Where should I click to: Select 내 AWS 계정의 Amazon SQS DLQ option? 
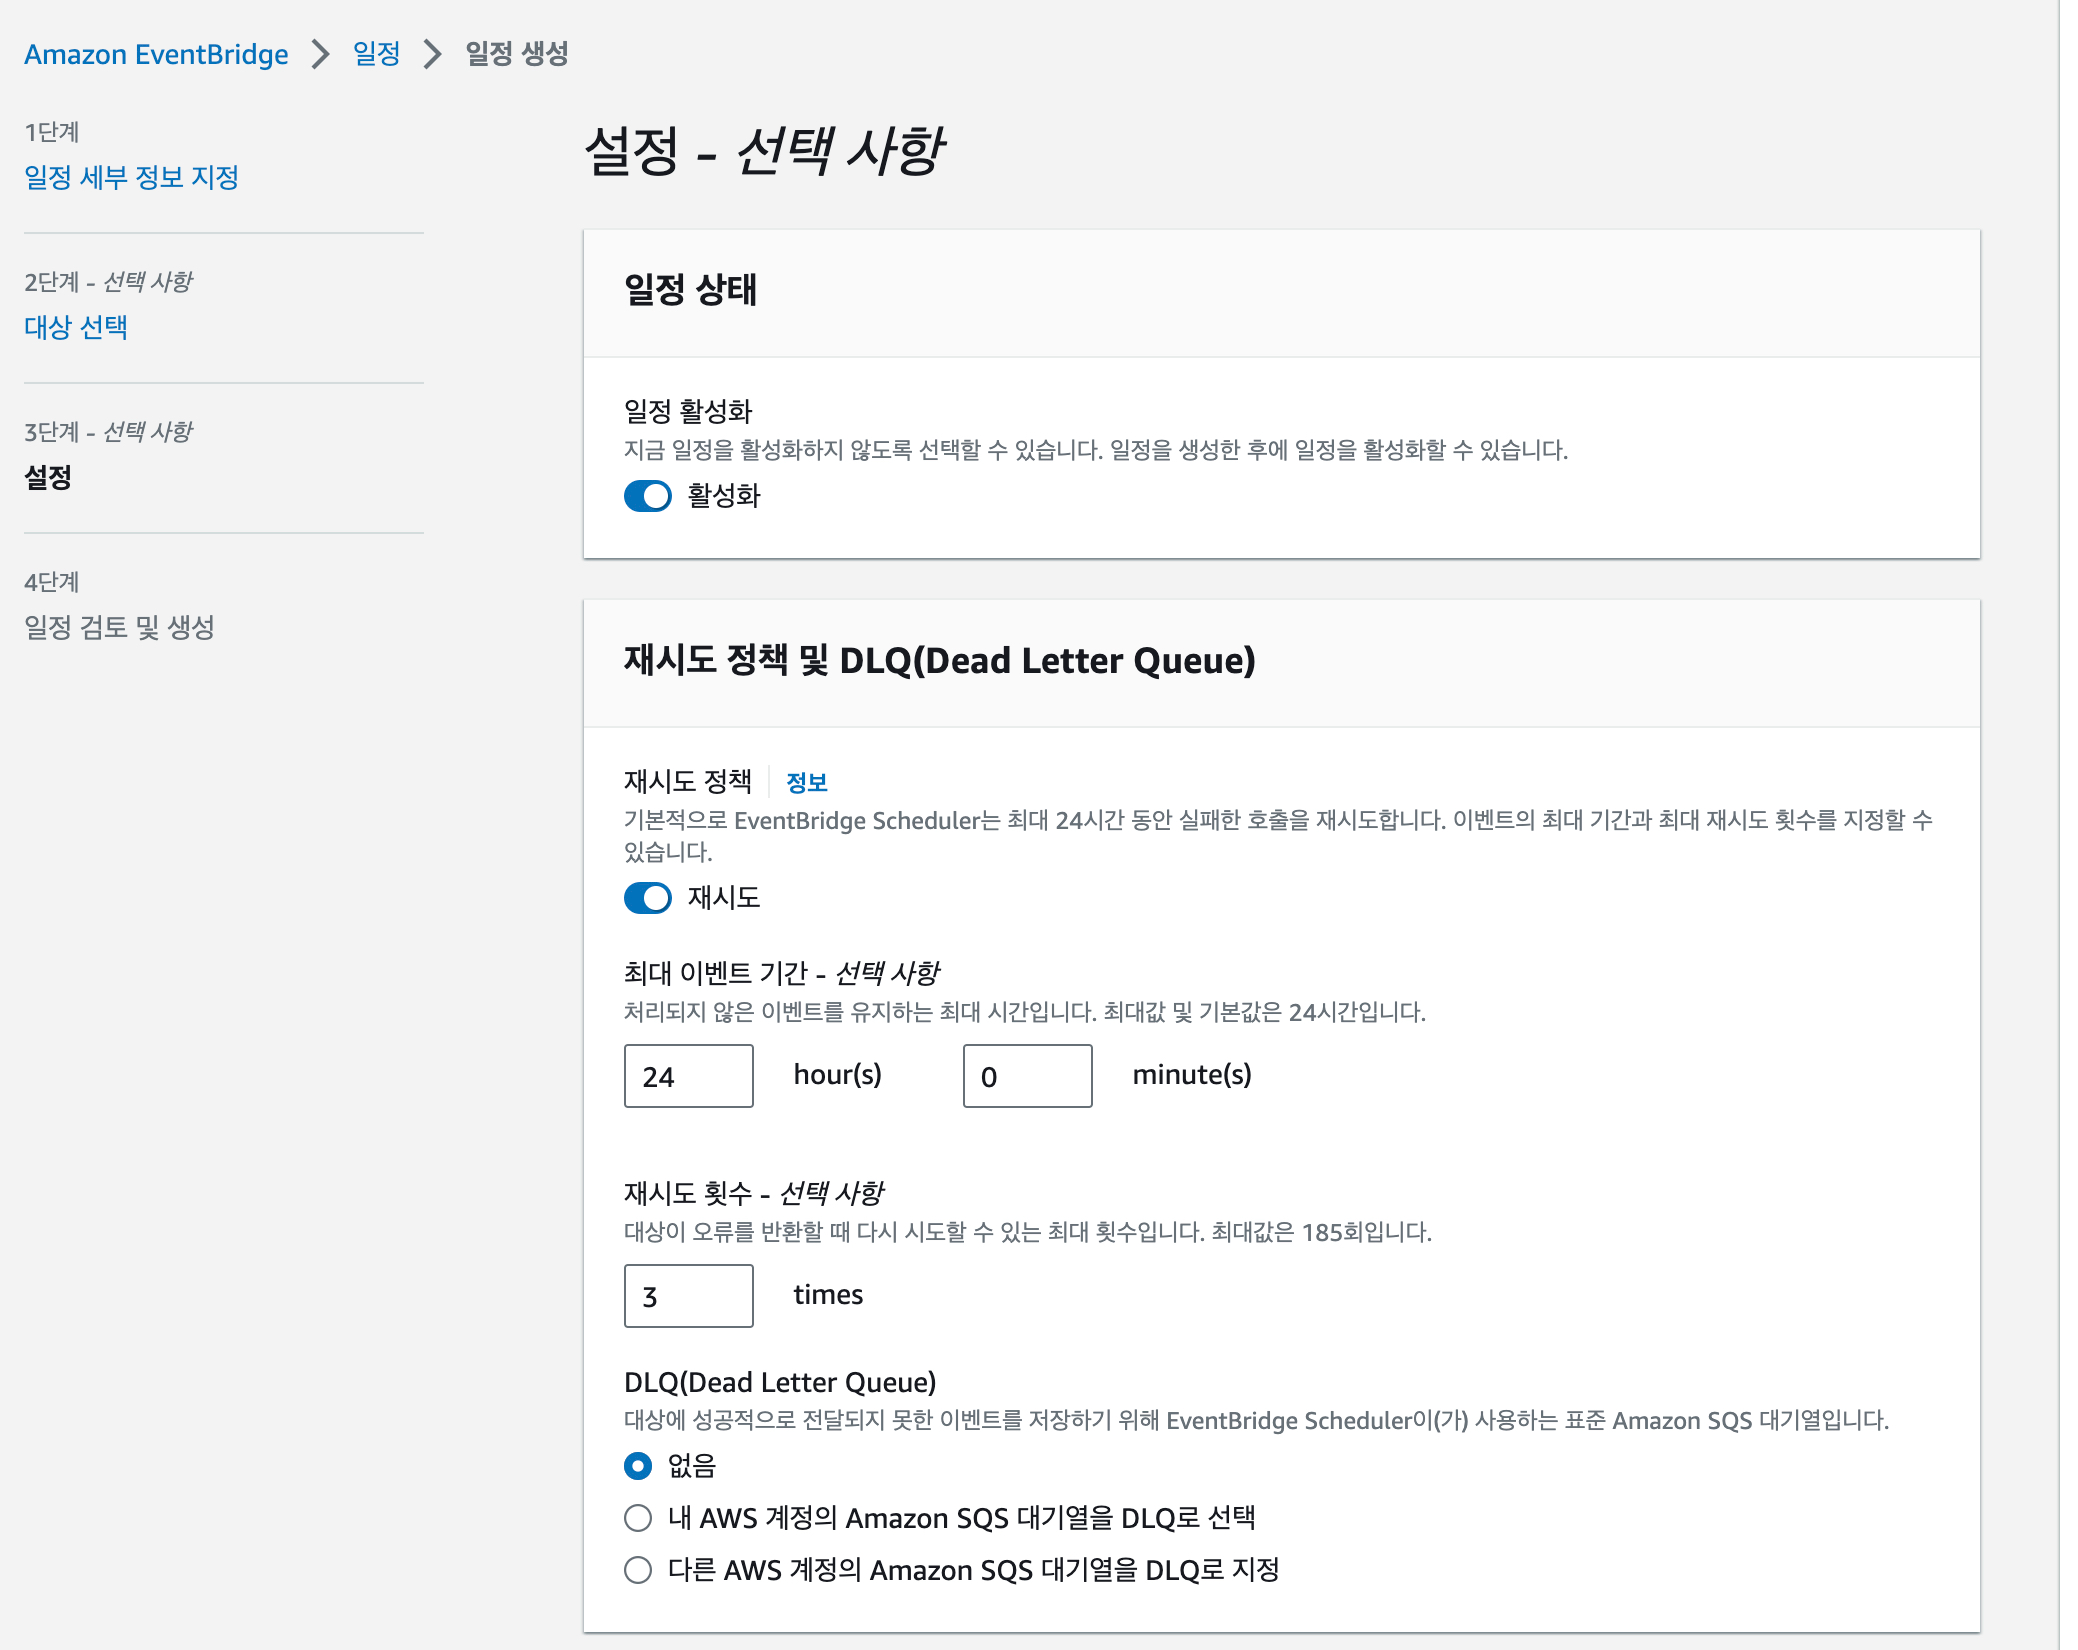[638, 1518]
